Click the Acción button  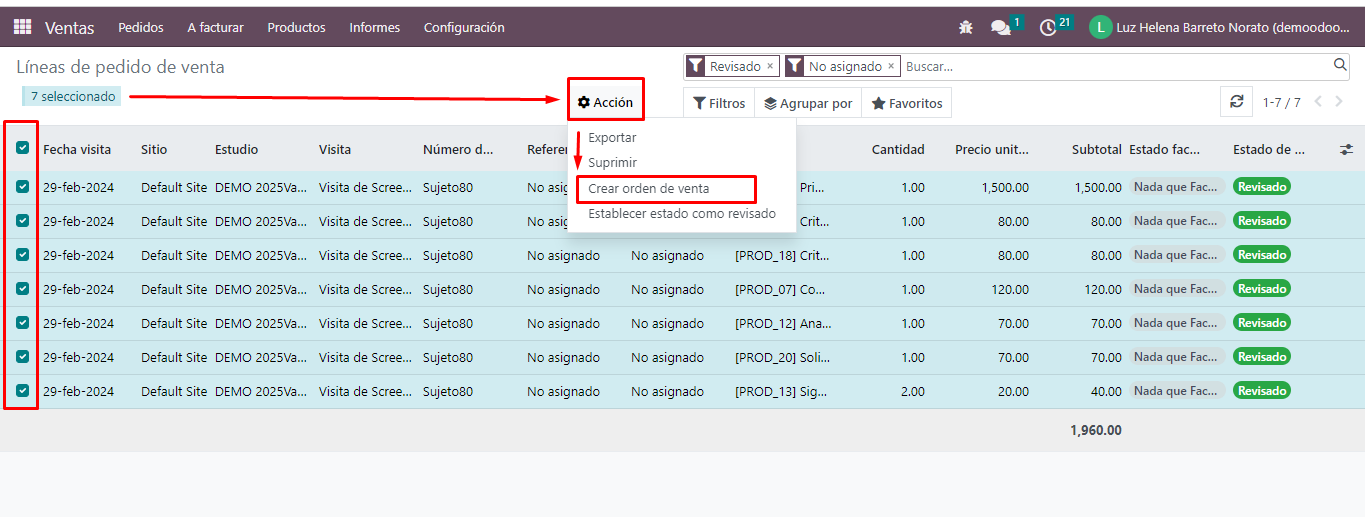(x=605, y=102)
